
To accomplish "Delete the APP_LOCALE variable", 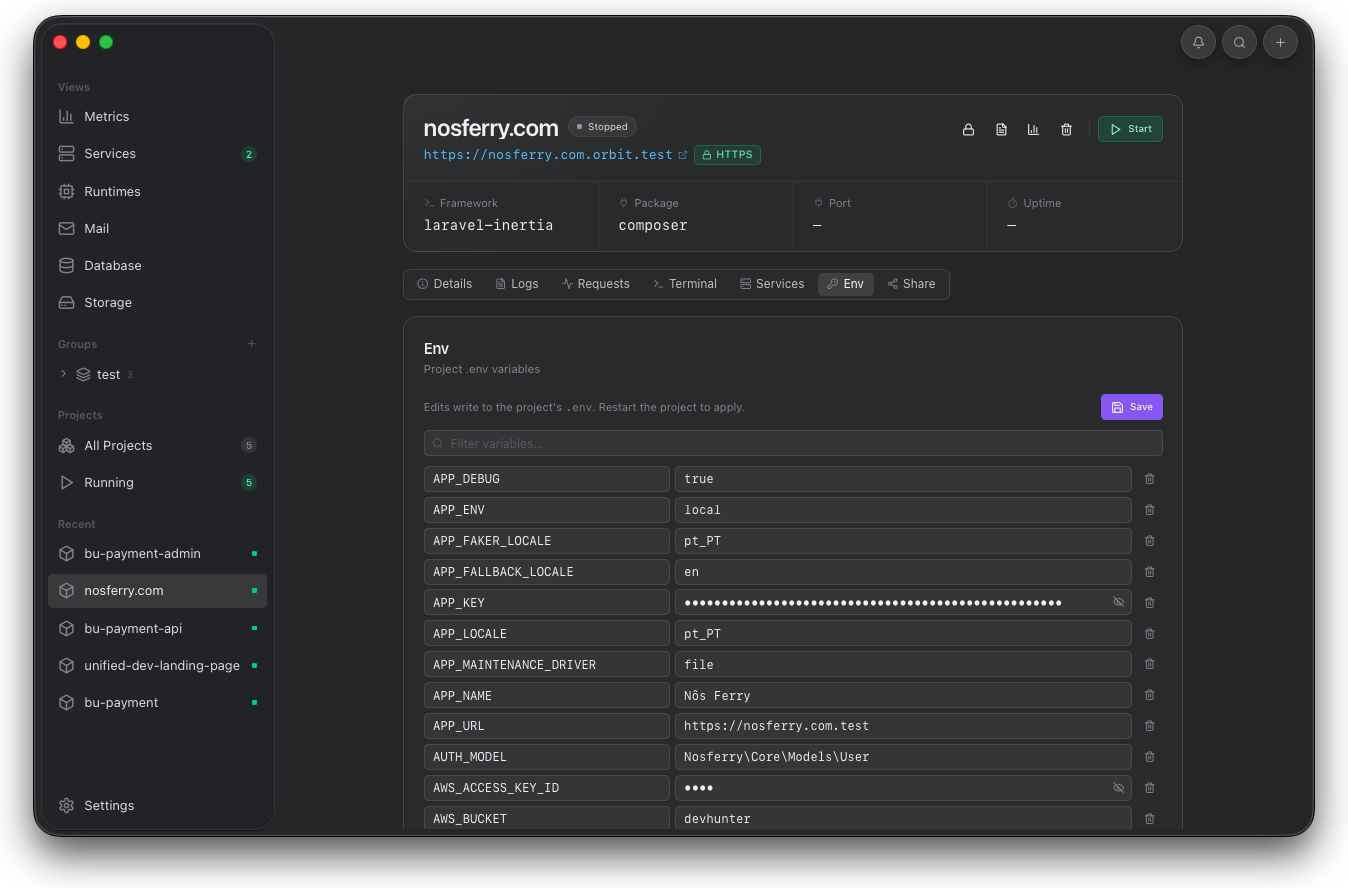I will (x=1150, y=634).
